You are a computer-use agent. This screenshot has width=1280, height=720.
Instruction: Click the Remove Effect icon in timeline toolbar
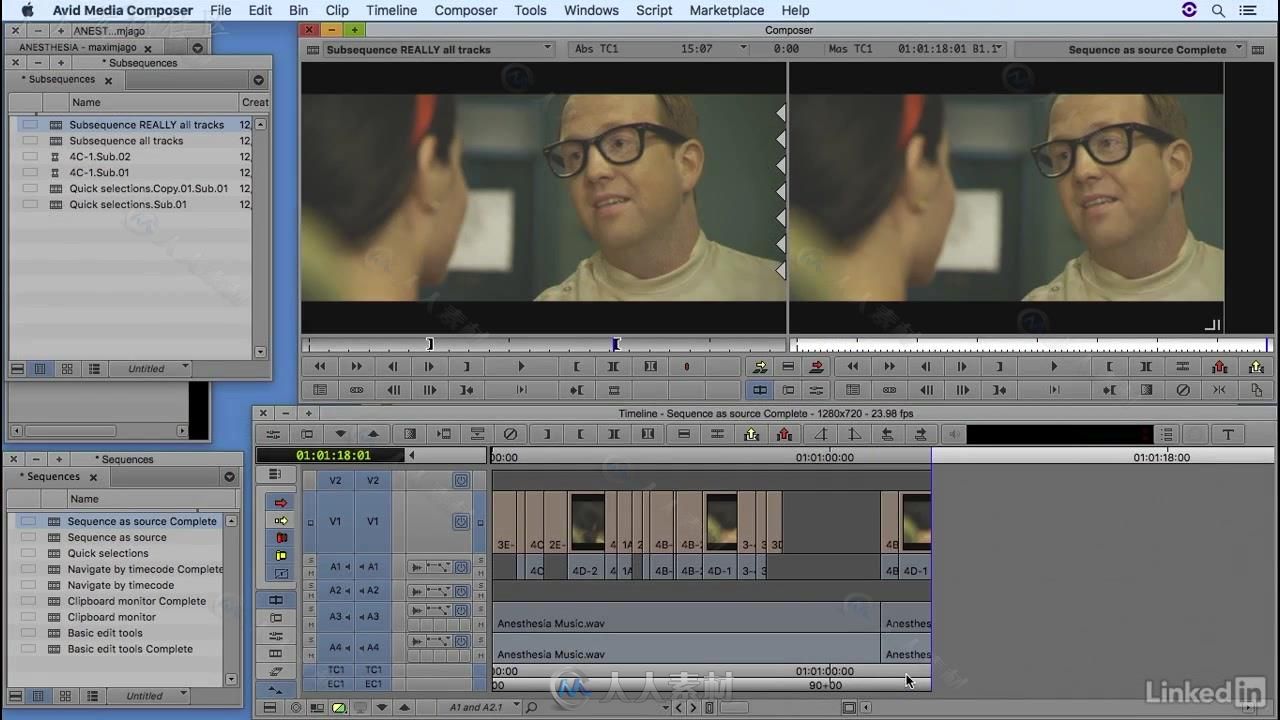click(x=511, y=434)
